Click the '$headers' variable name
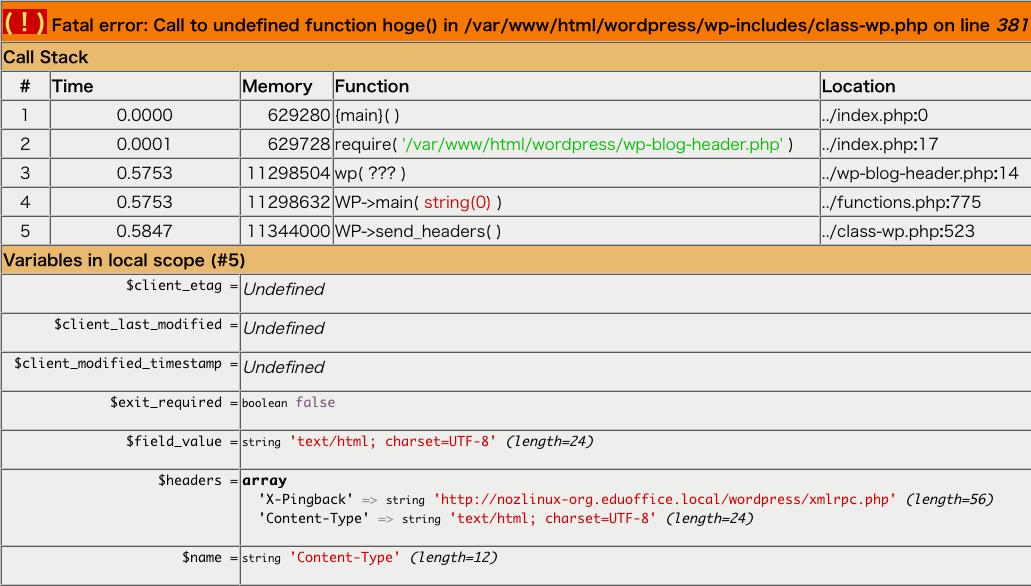The image size is (1031, 586). point(190,480)
